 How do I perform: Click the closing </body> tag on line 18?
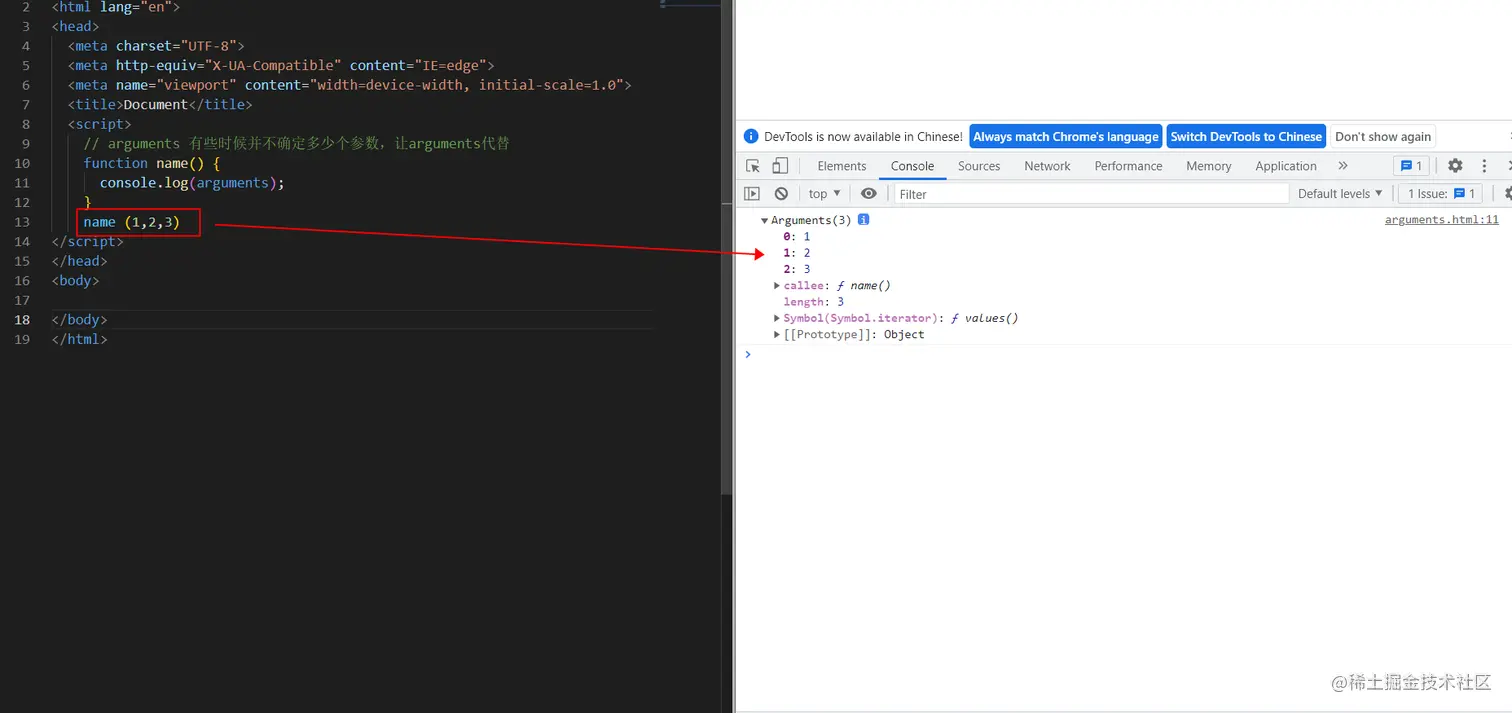coord(79,320)
